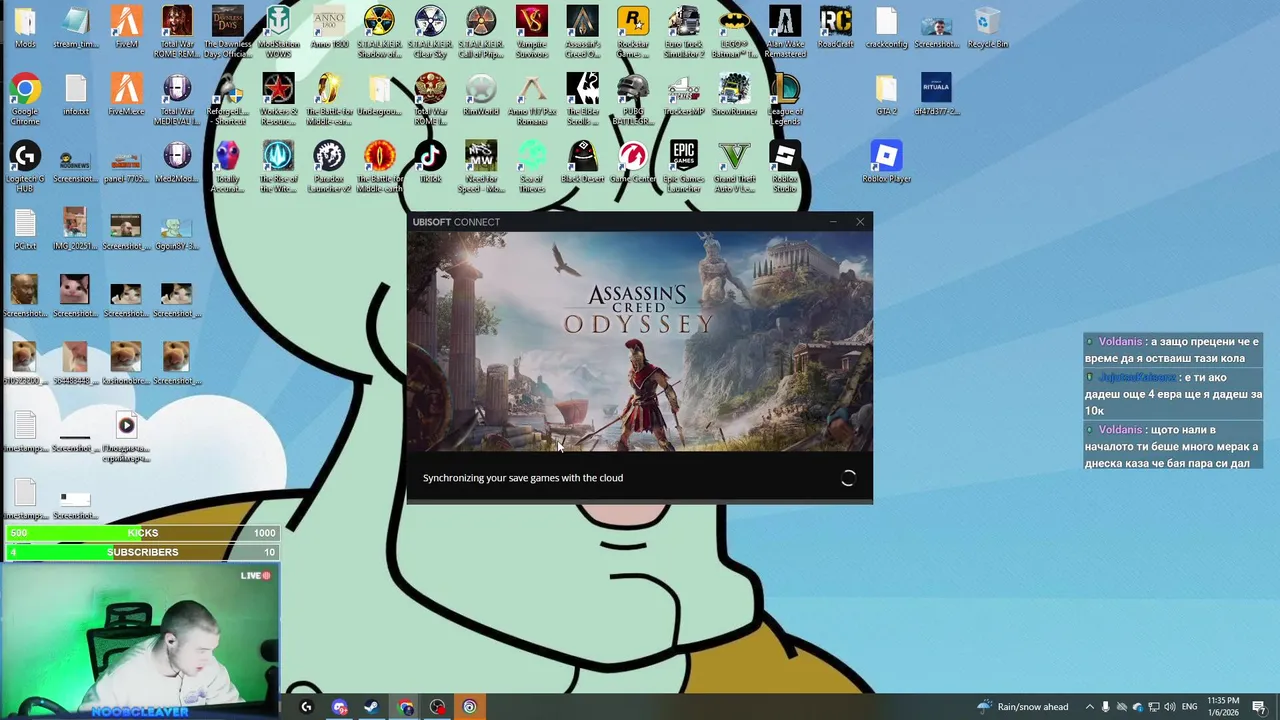Open Logitech G HUB from taskbar
This screenshot has height=720, width=1280.
click(306, 707)
